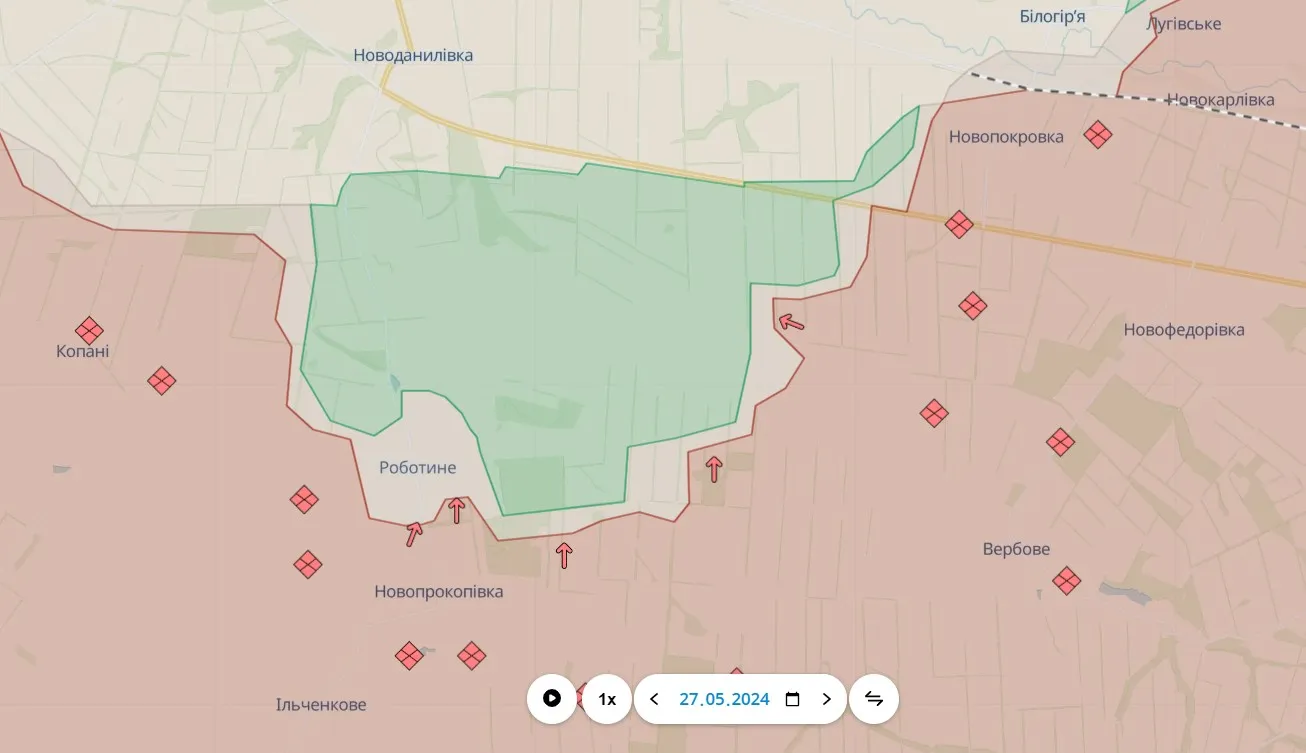Click the Новопрокопівка village label
Image resolution: width=1306 pixels, height=753 pixels.
(x=438, y=592)
